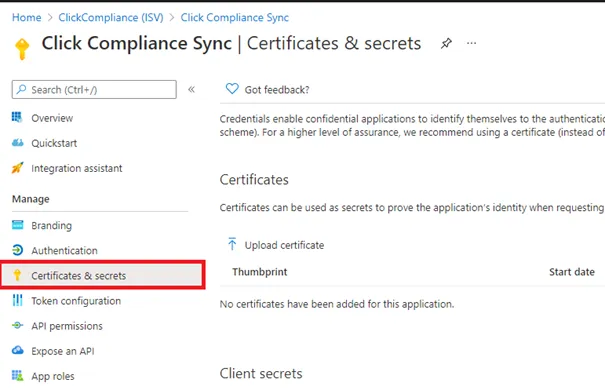Viewport: 605px width, 390px height.
Task: Click the 'No certificates have been added' message
Action: pos(337,304)
